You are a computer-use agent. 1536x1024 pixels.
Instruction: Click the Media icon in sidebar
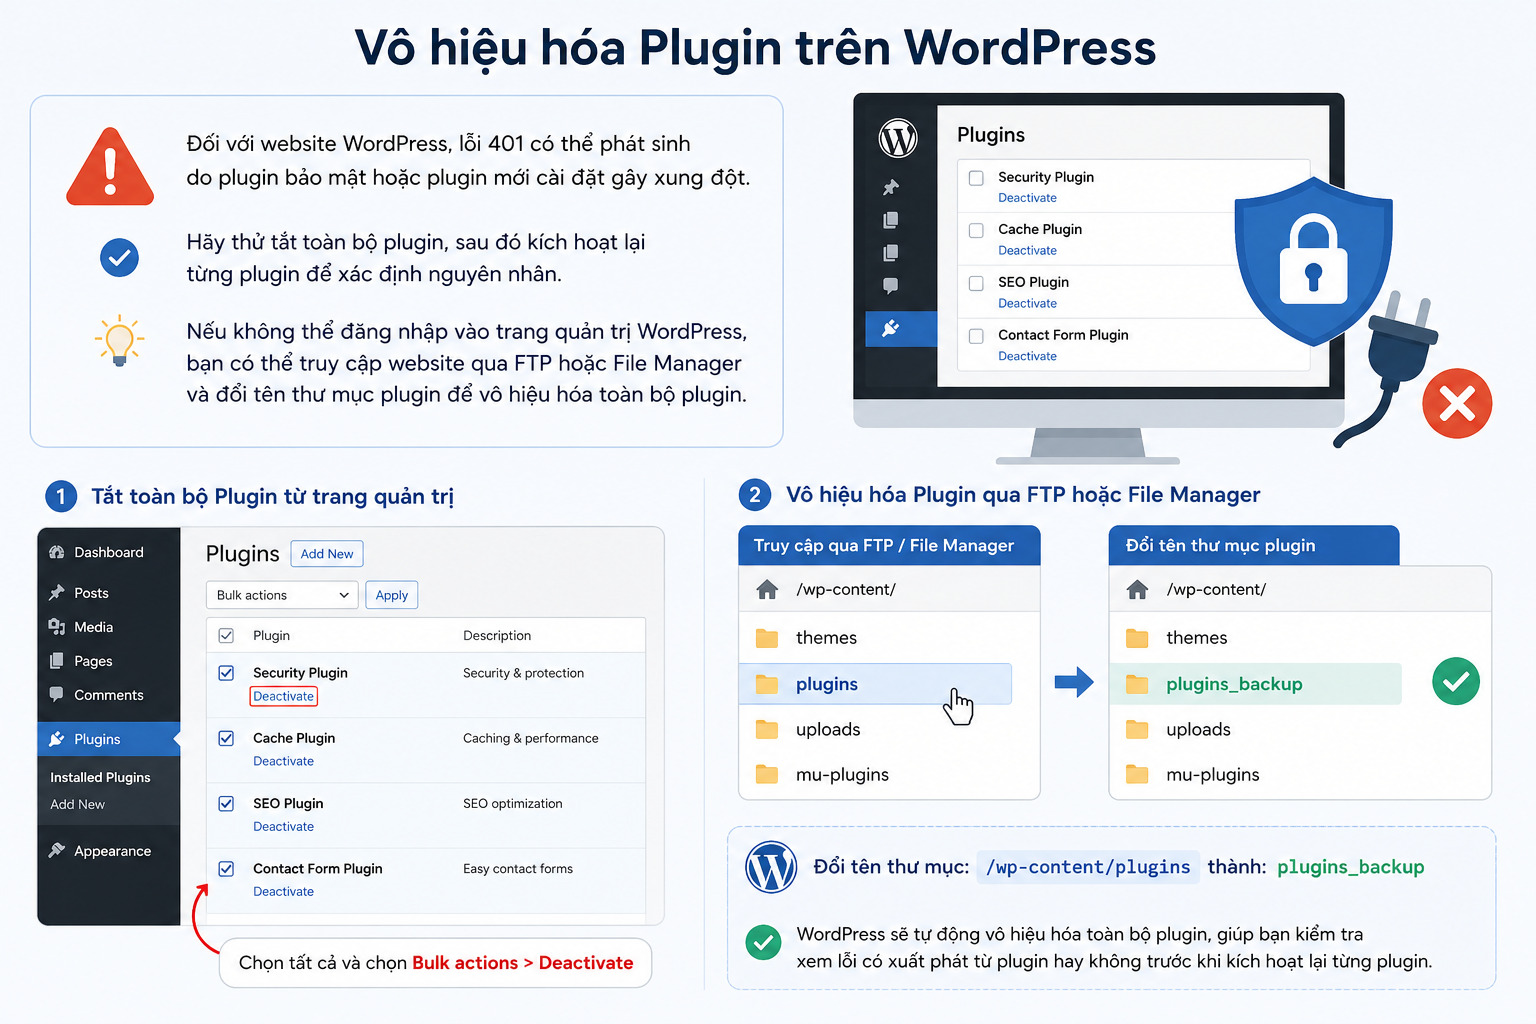[x=57, y=627]
